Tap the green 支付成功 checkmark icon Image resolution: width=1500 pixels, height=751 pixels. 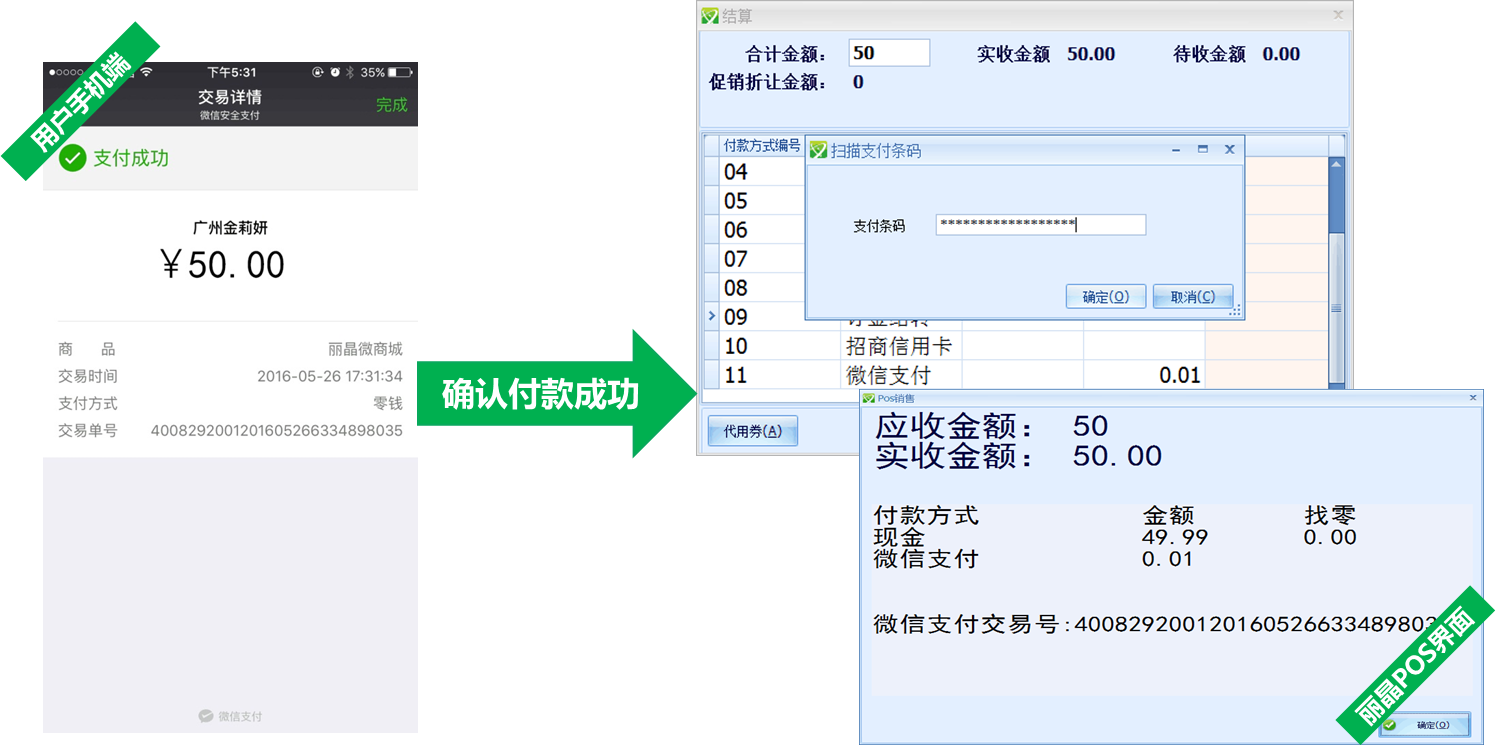(72, 158)
